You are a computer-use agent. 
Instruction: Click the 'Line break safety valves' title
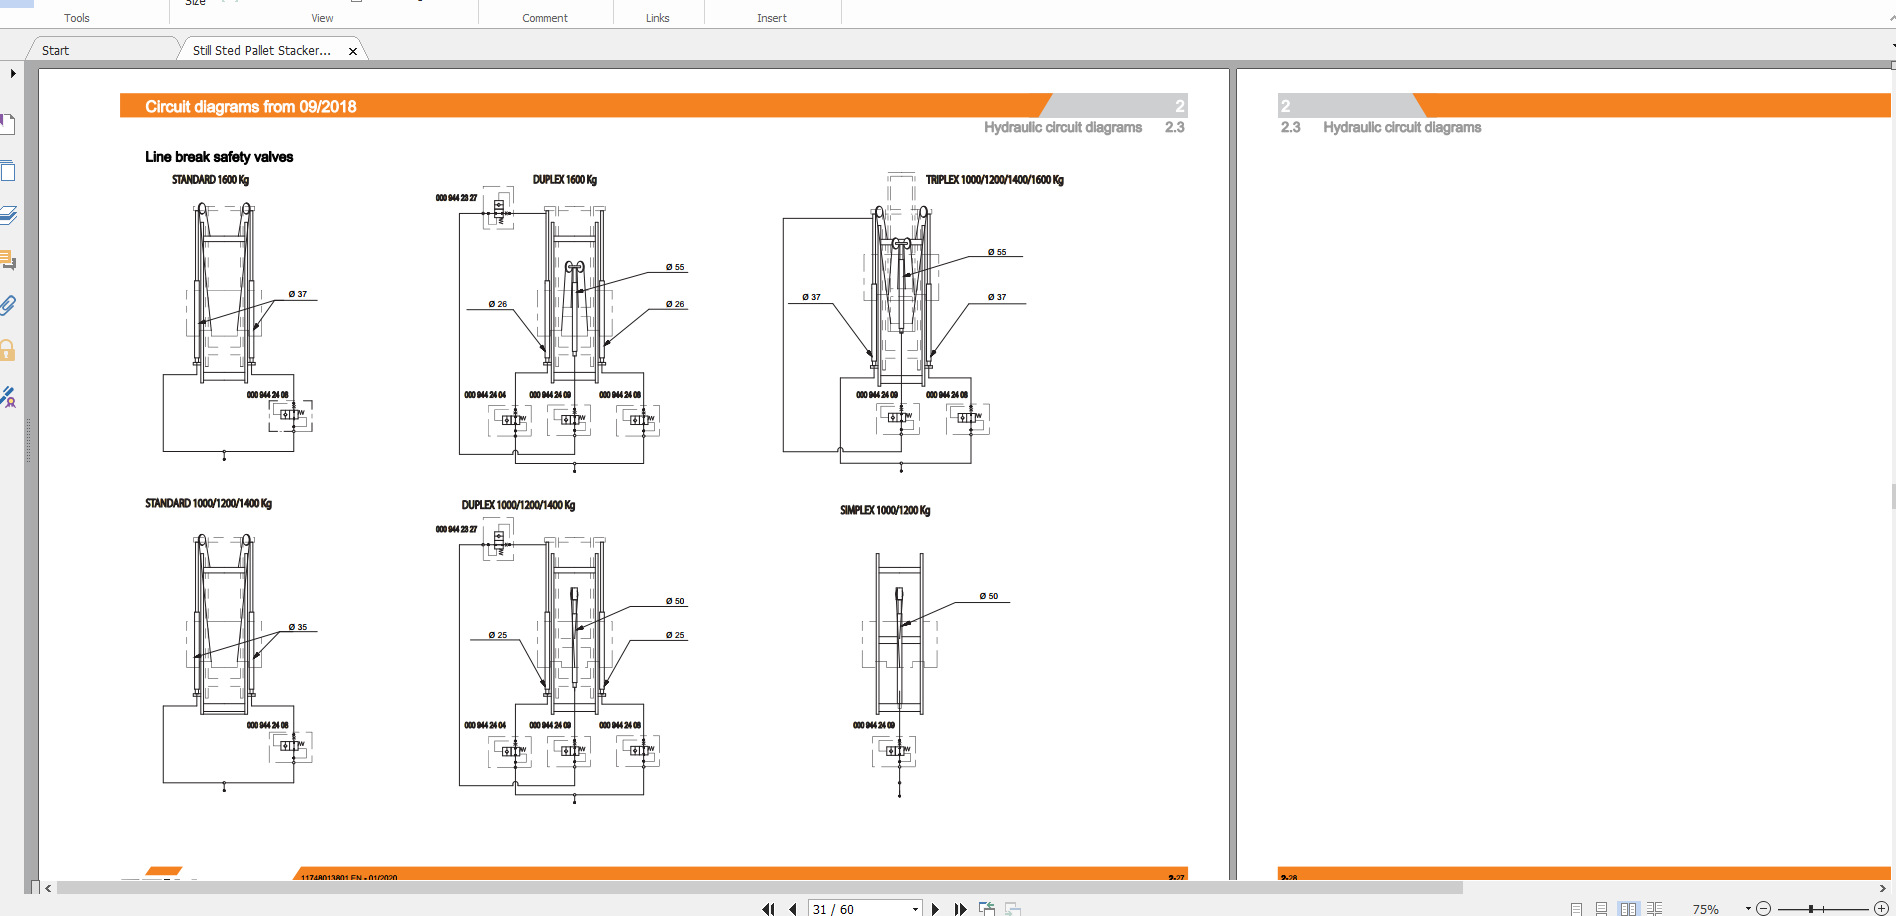point(219,157)
